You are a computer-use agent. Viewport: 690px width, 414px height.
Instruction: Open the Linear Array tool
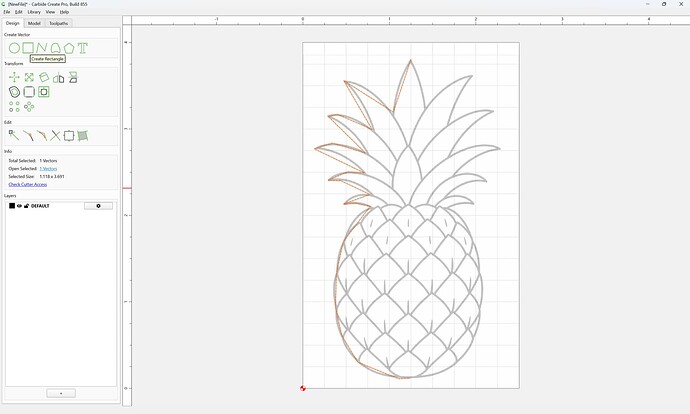[x=14, y=106]
